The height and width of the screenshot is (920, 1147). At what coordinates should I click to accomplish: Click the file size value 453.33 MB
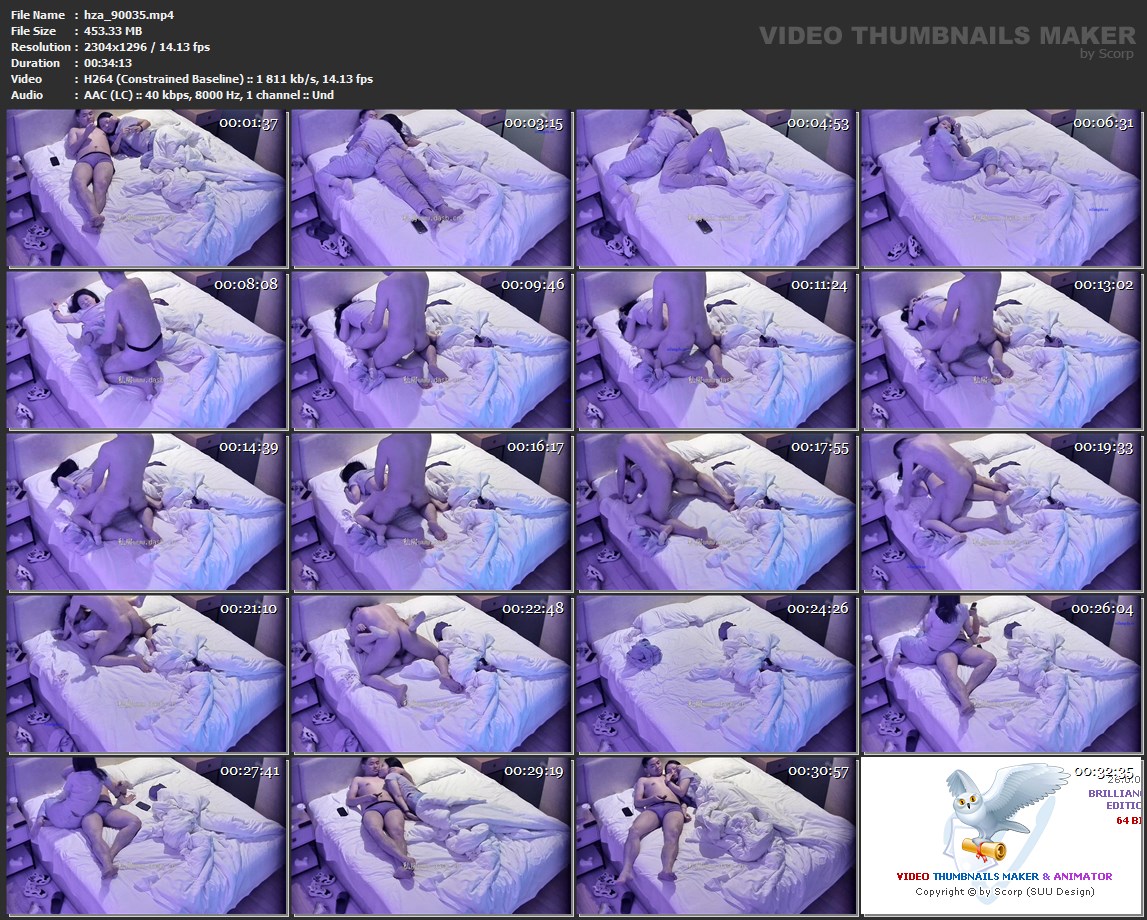click(x=113, y=31)
